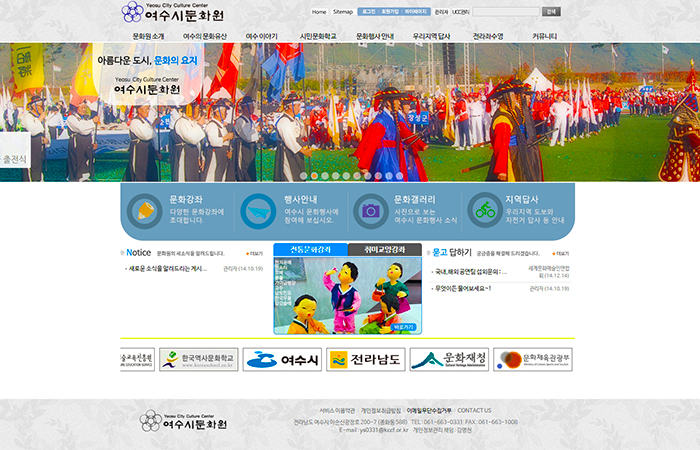700x450 pixels.
Task: Open the 여수의문화유산 menu
Action: tap(204, 36)
